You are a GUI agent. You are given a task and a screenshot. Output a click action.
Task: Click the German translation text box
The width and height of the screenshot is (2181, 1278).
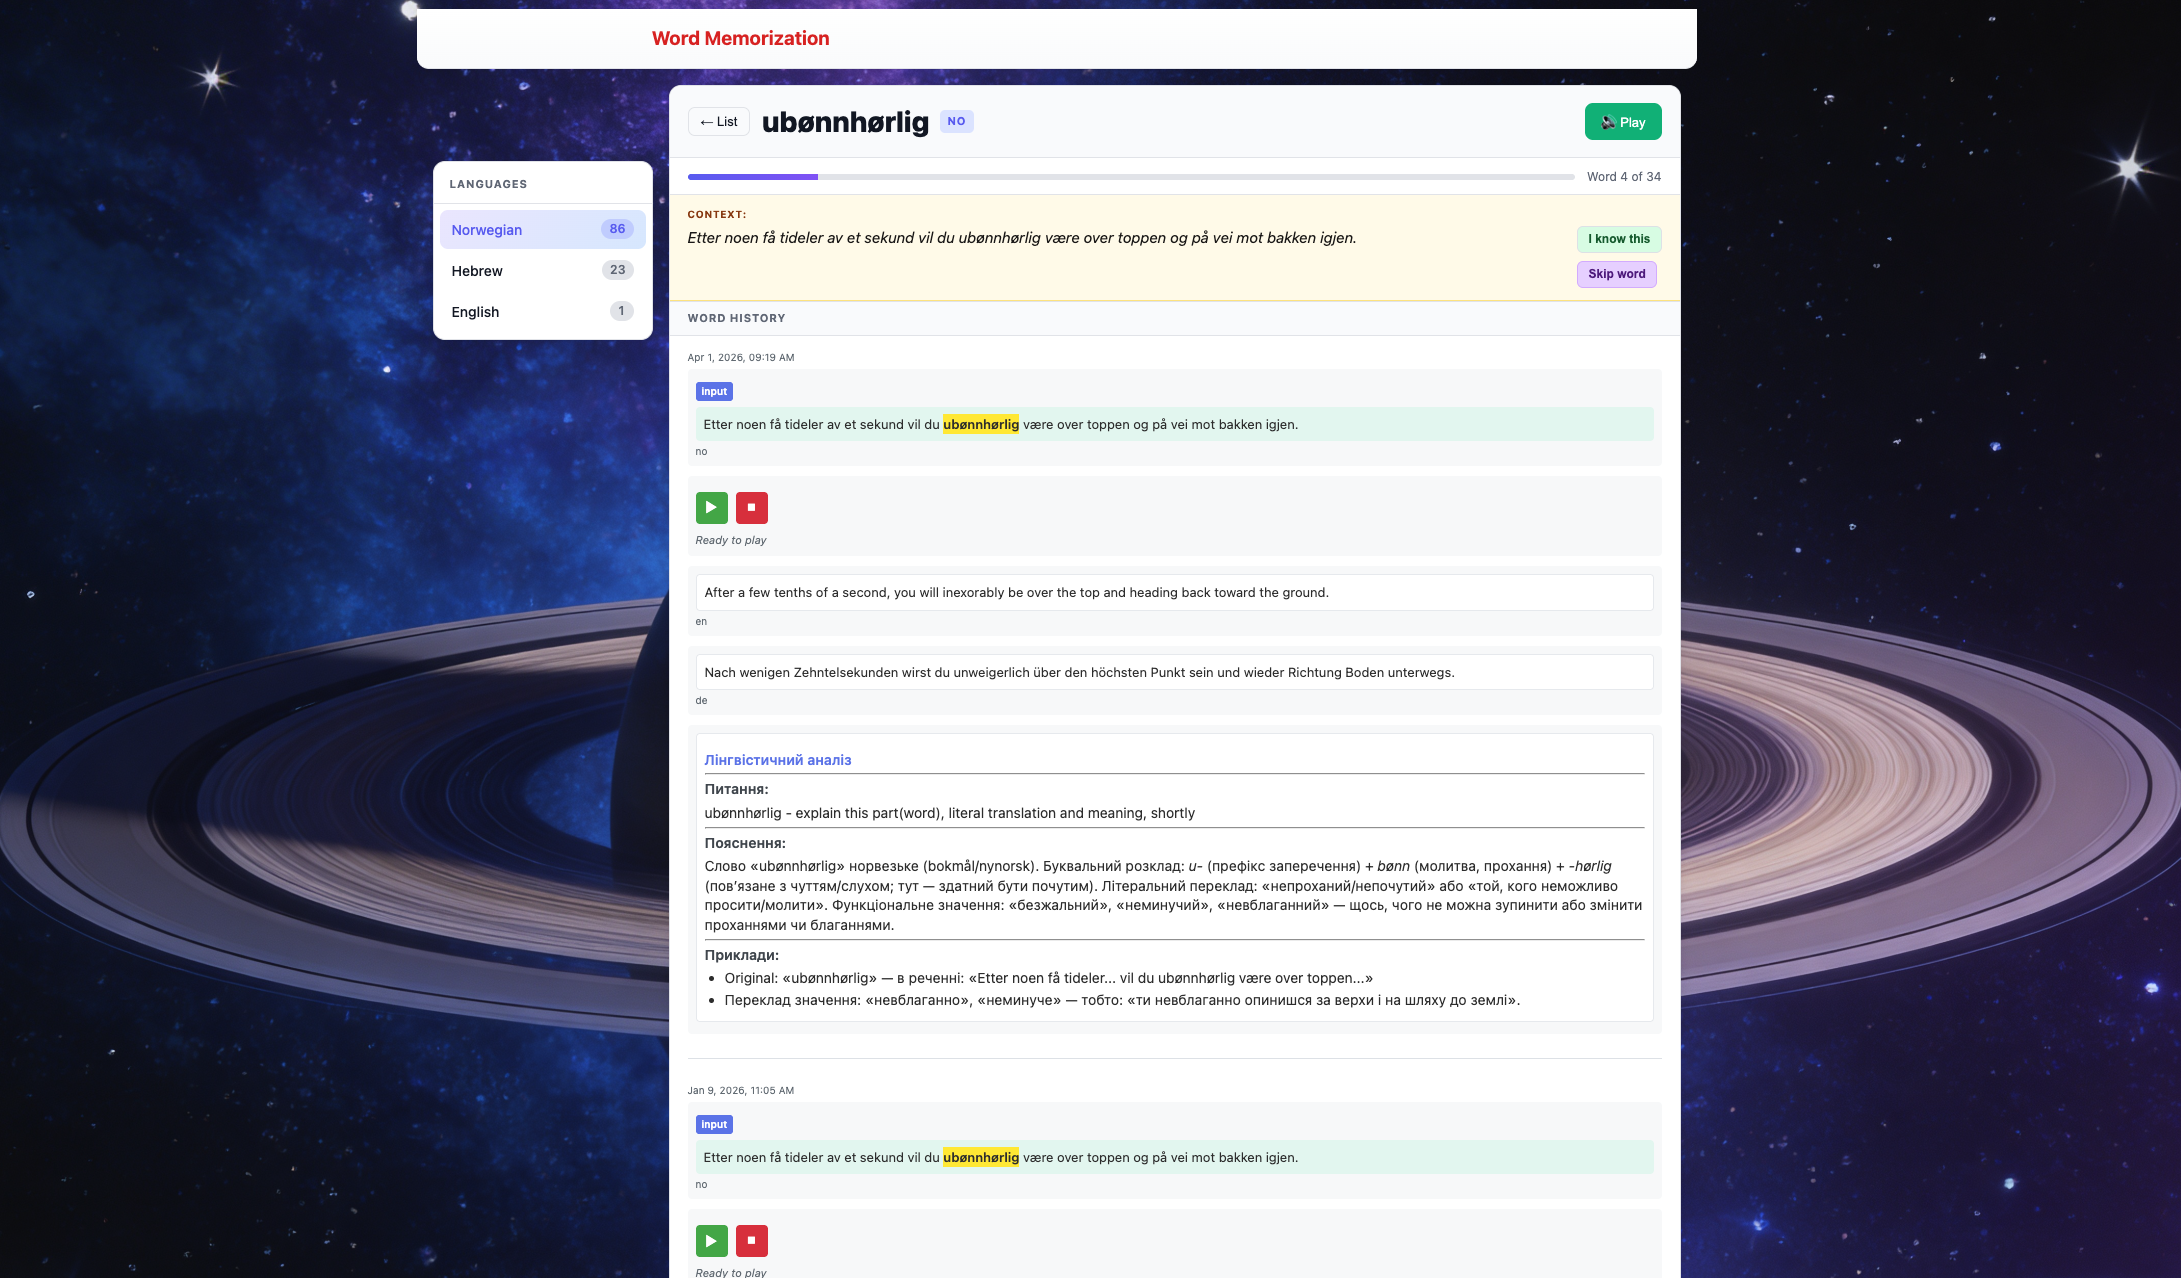point(1174,673)
